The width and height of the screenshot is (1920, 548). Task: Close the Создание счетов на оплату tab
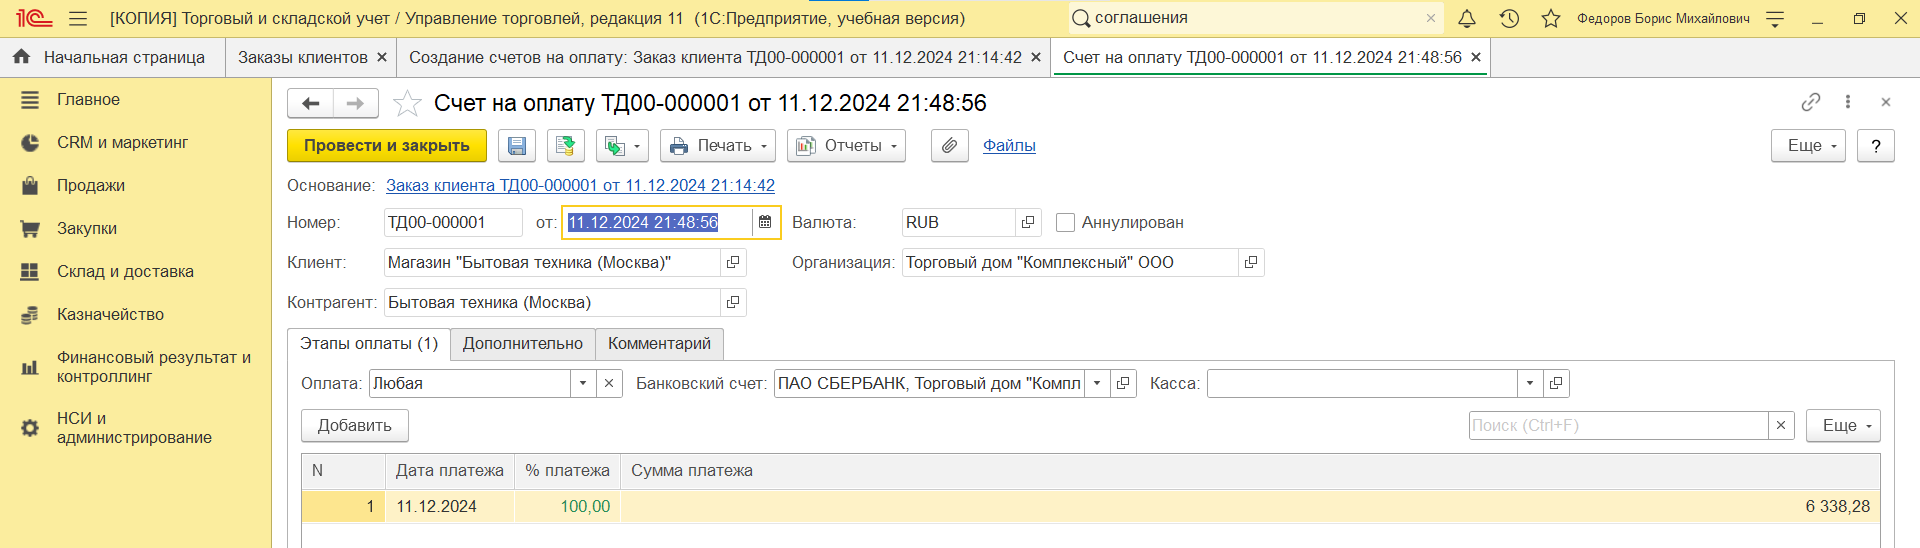(1036, 58)
